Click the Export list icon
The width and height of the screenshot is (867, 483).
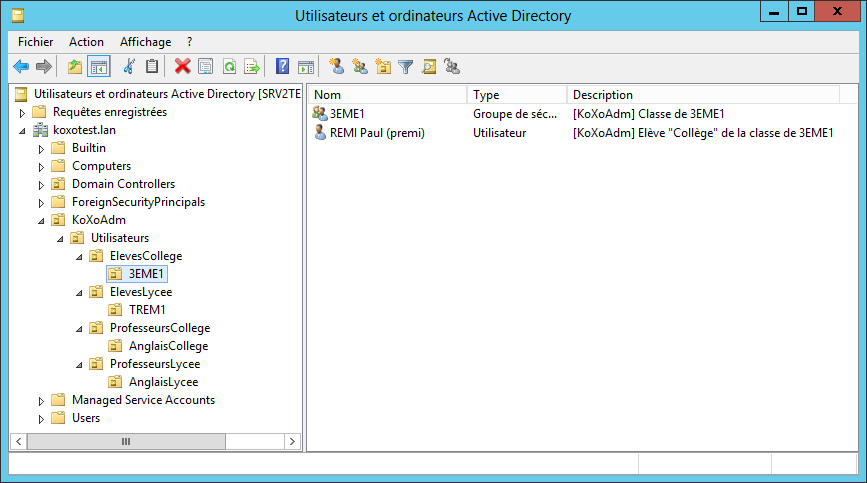tap(252, 67)
